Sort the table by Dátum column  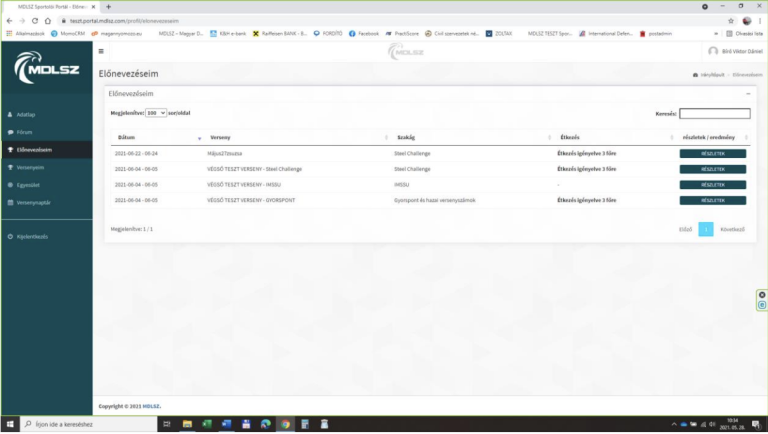click(127, 137)
